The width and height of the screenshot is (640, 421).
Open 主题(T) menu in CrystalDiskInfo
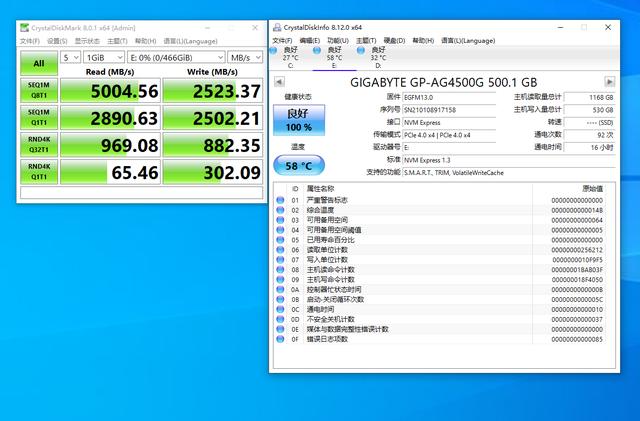[366, 40]
